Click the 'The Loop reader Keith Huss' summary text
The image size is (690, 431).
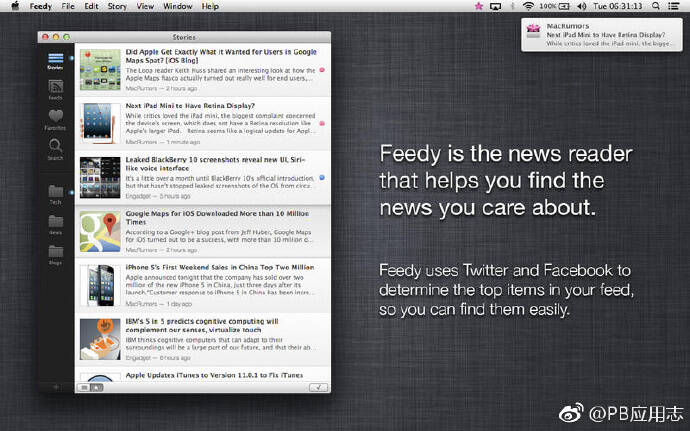[x=220, y=74]
